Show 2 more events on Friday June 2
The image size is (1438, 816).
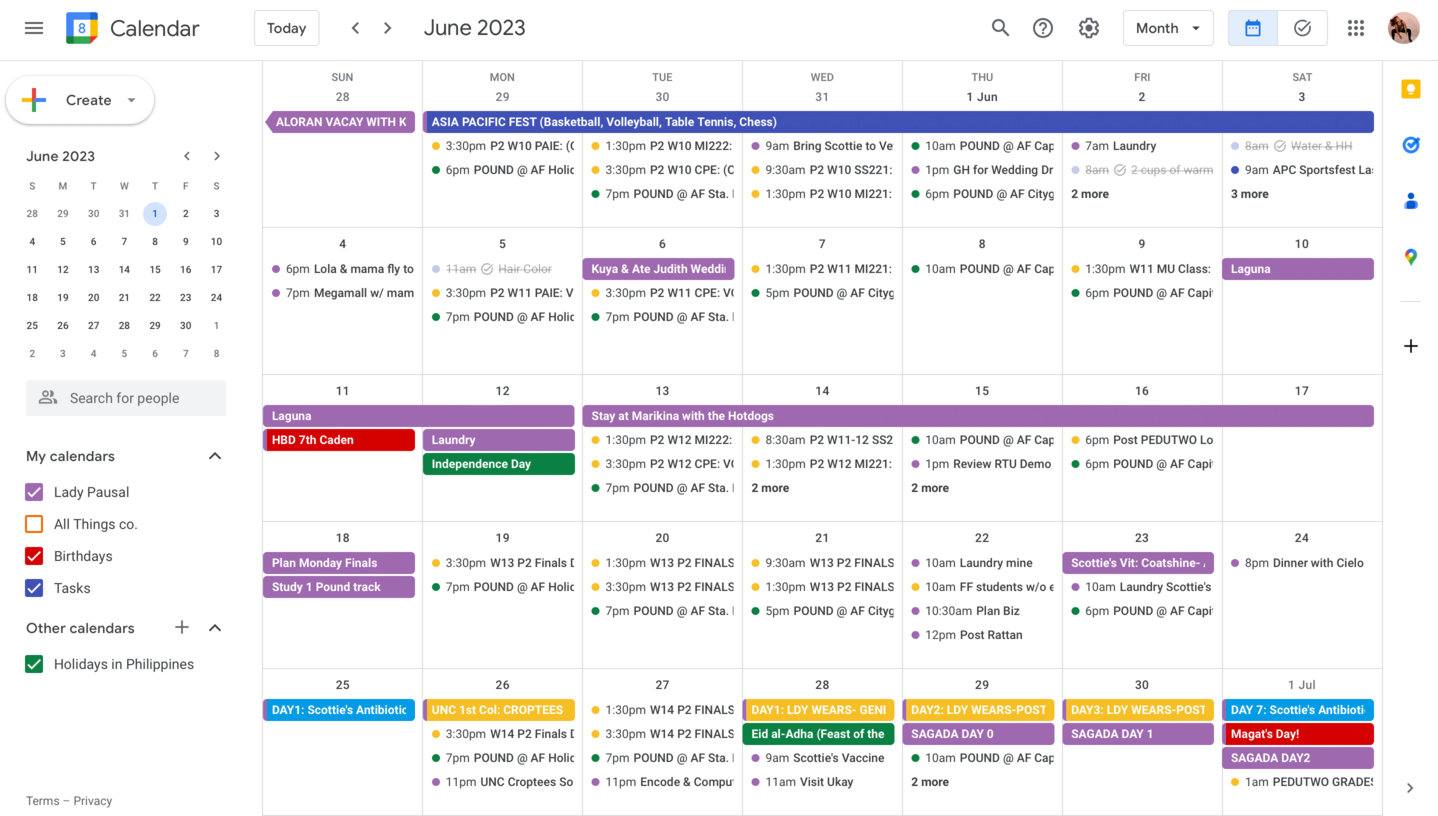tap(1090, 194)
